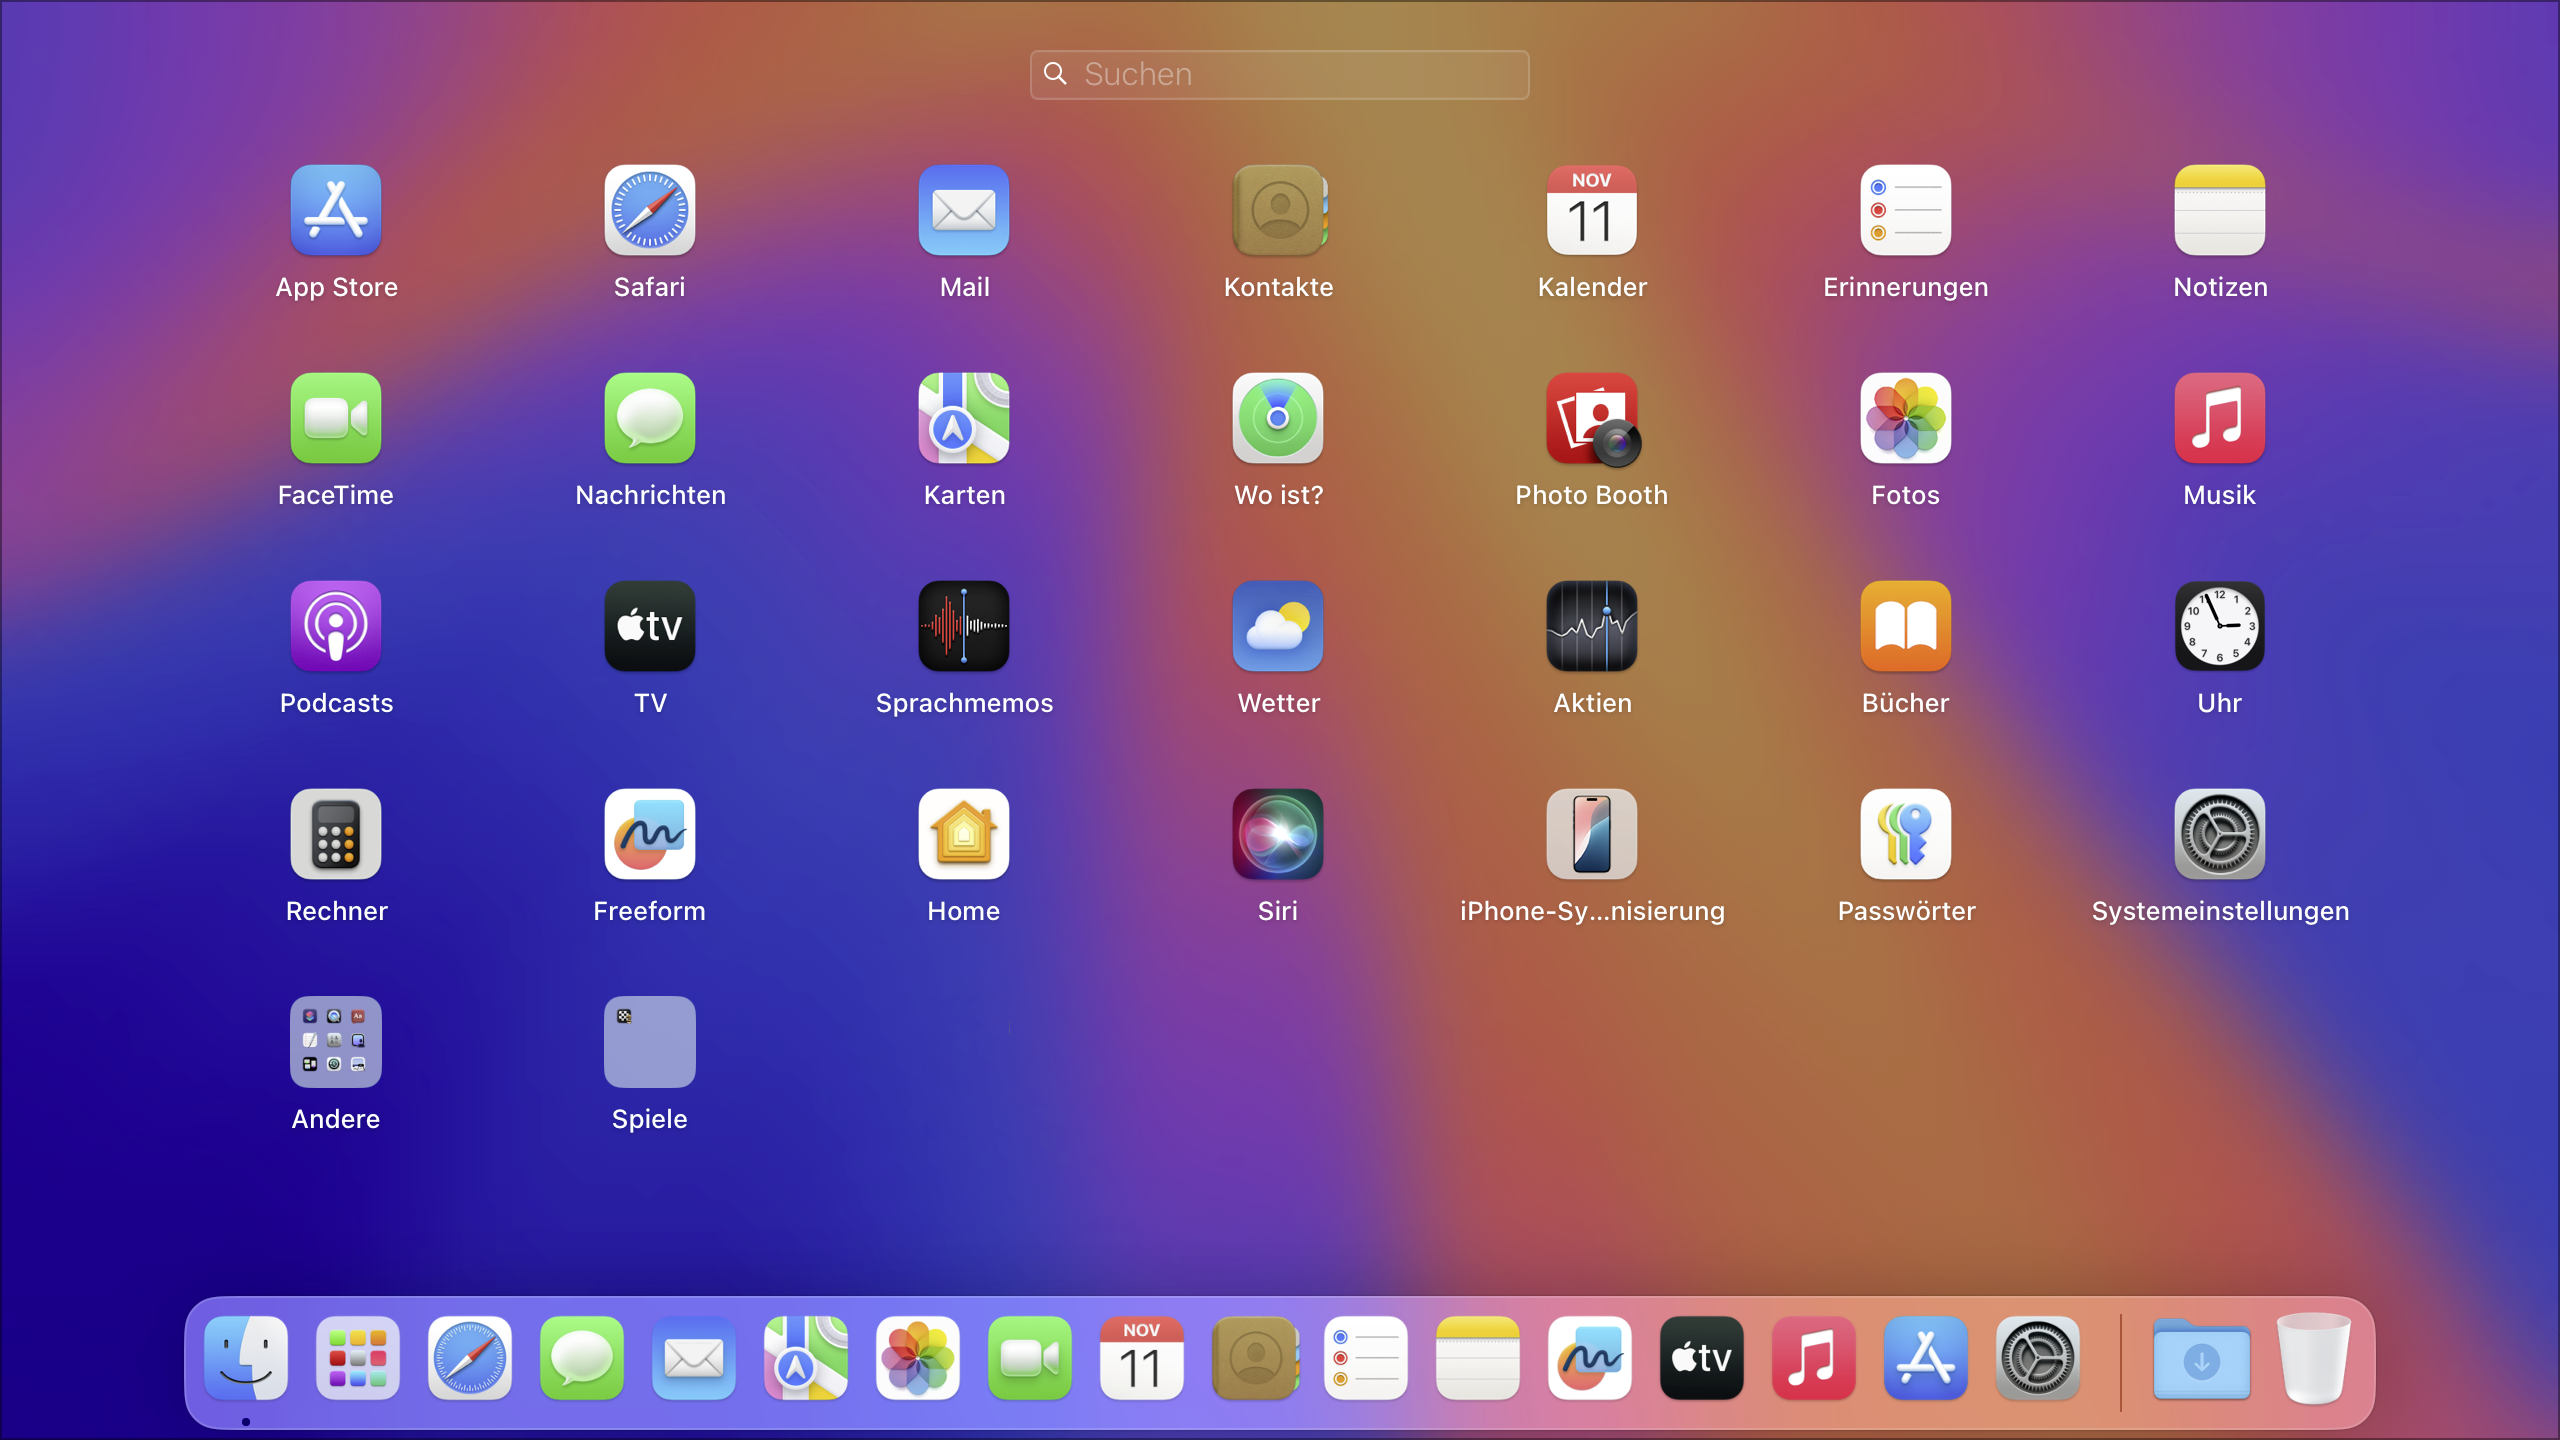The height and width of the screenshot is (1440, 2560).
Task: Open Passwörter app icon
Action: click(1906, 835)
